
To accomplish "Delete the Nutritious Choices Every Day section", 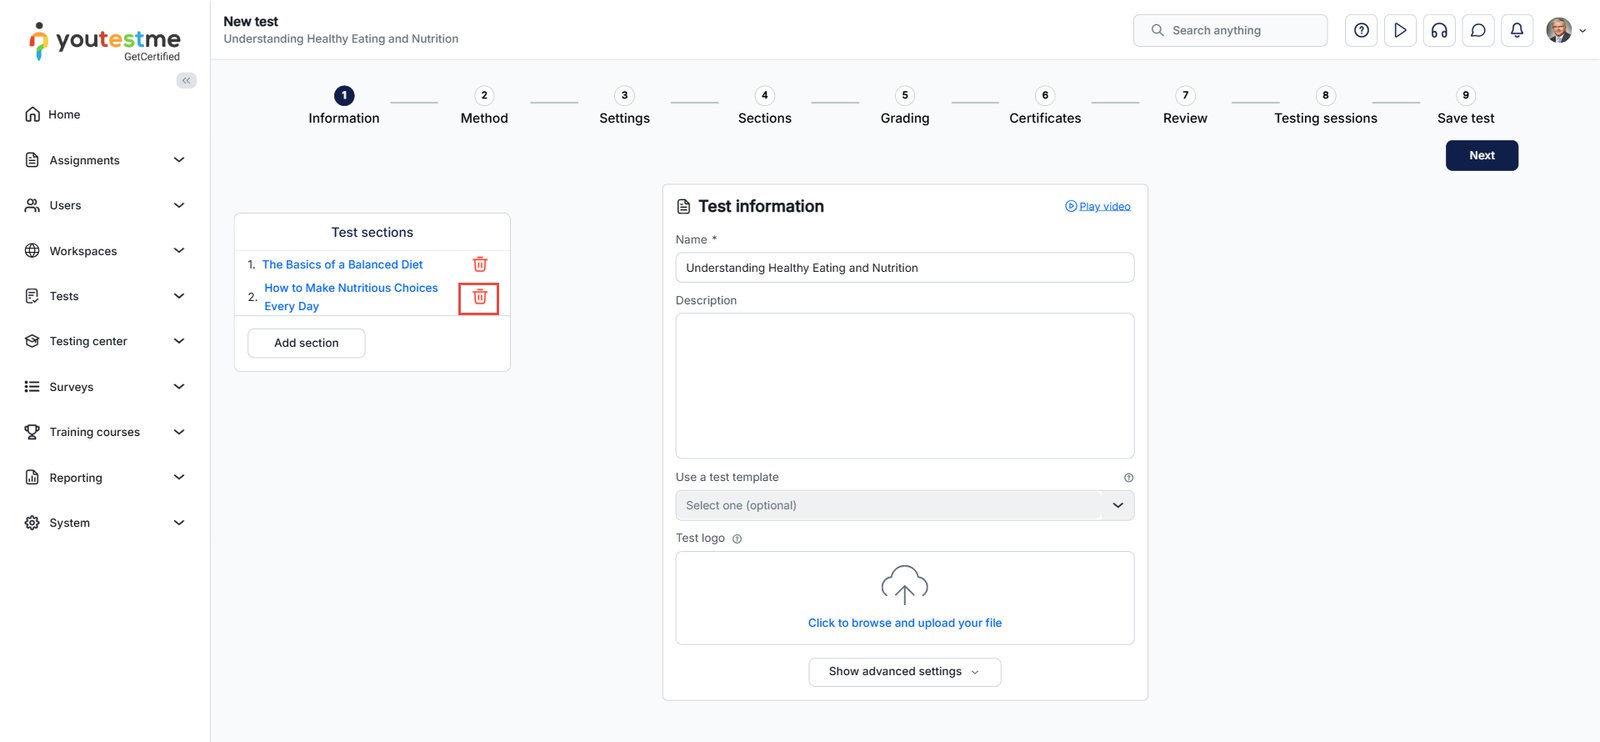I will [479, 298].
